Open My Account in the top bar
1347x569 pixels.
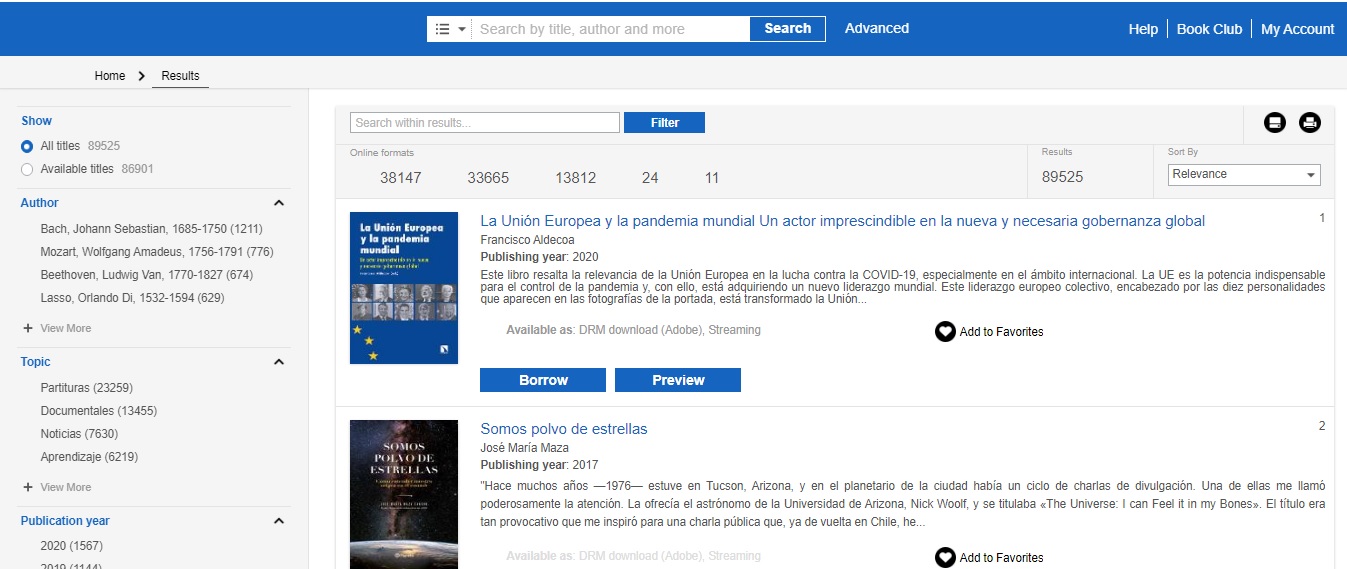tap(1297, 29)
